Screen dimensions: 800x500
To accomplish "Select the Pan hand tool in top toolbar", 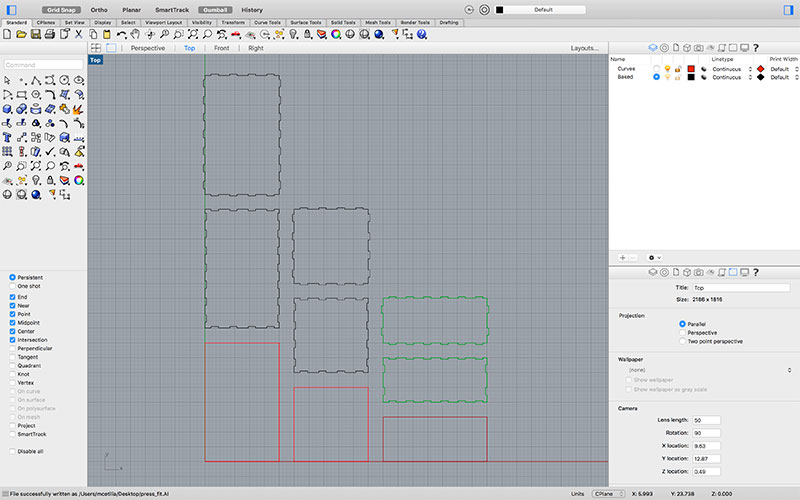I will coord(135,34).
